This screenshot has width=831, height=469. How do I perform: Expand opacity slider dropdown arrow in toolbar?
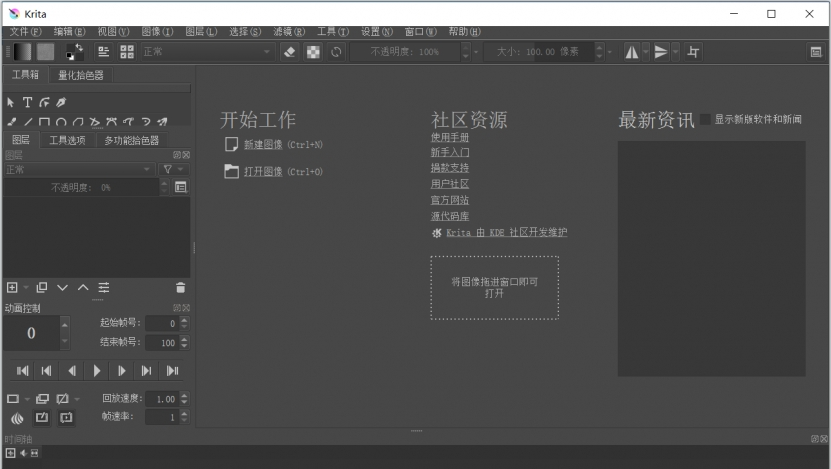tap(476, 52)
